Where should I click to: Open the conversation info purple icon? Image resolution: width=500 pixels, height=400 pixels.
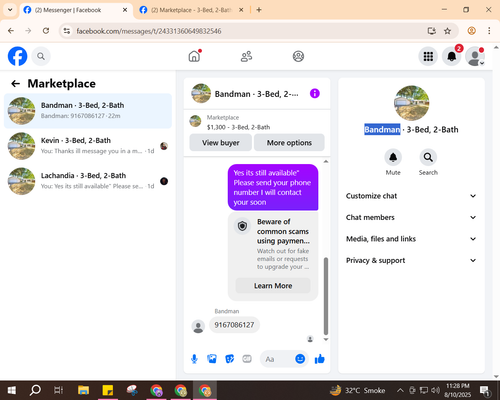coord(315,94)
